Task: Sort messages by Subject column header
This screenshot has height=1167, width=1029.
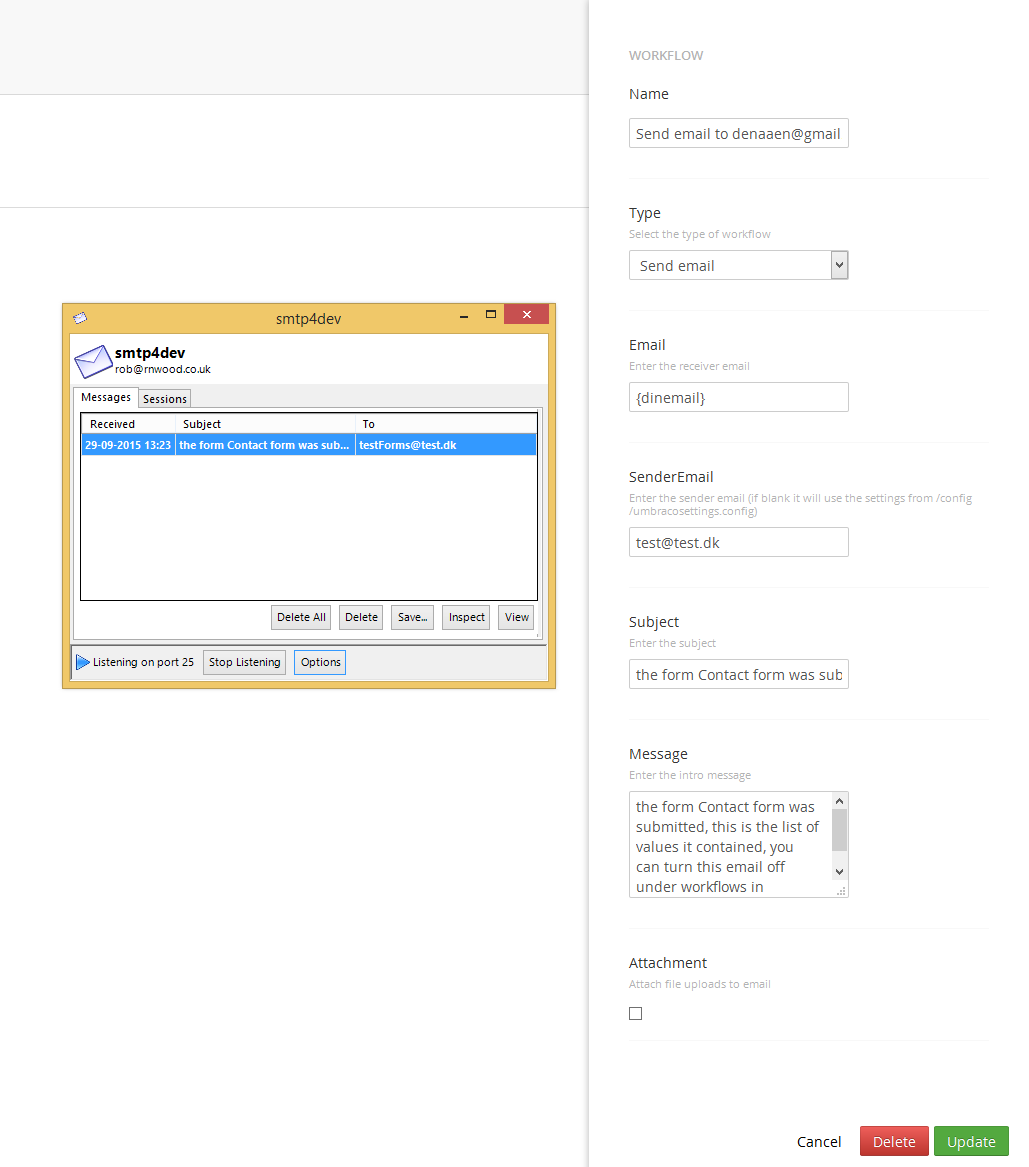Action: (x=265, y=423)
